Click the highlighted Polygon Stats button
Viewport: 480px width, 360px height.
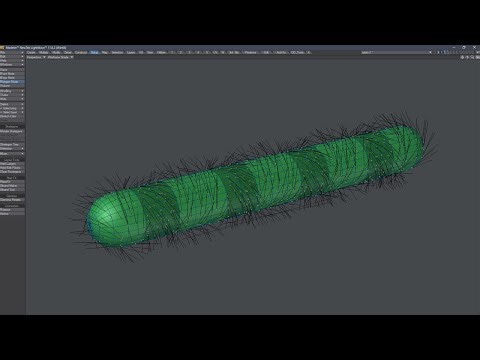coord(12,82)
